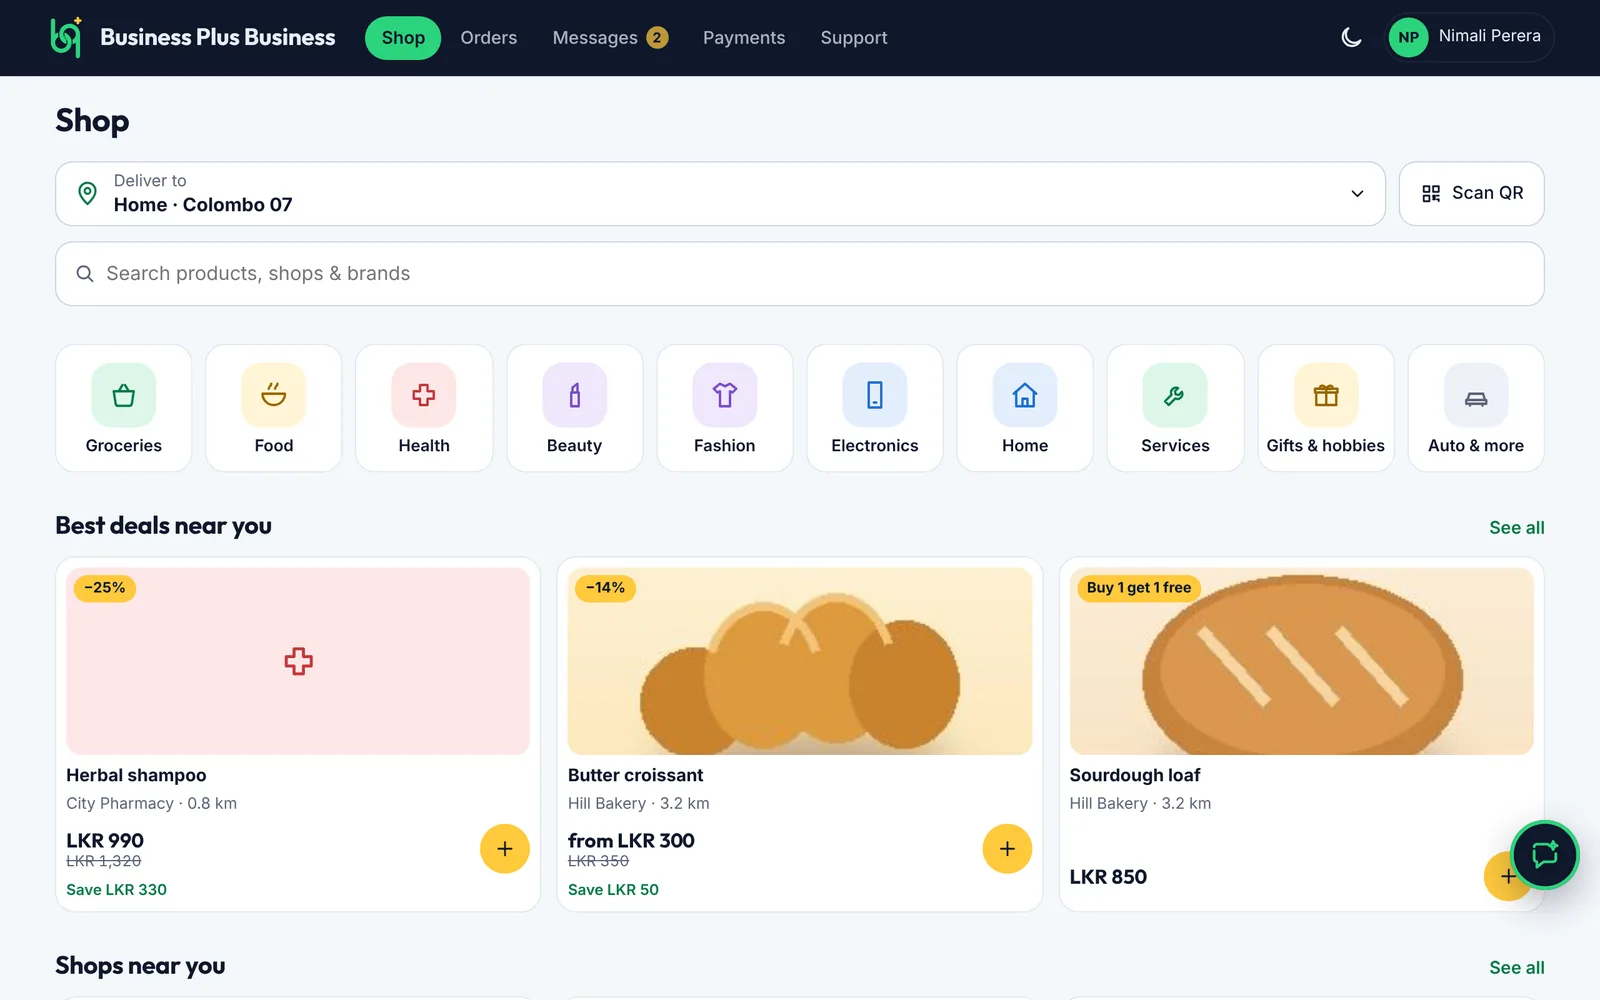Viewport: 1600px width, 1000px height.
Task: Open the Health category
Action: [x=424, y=408]
